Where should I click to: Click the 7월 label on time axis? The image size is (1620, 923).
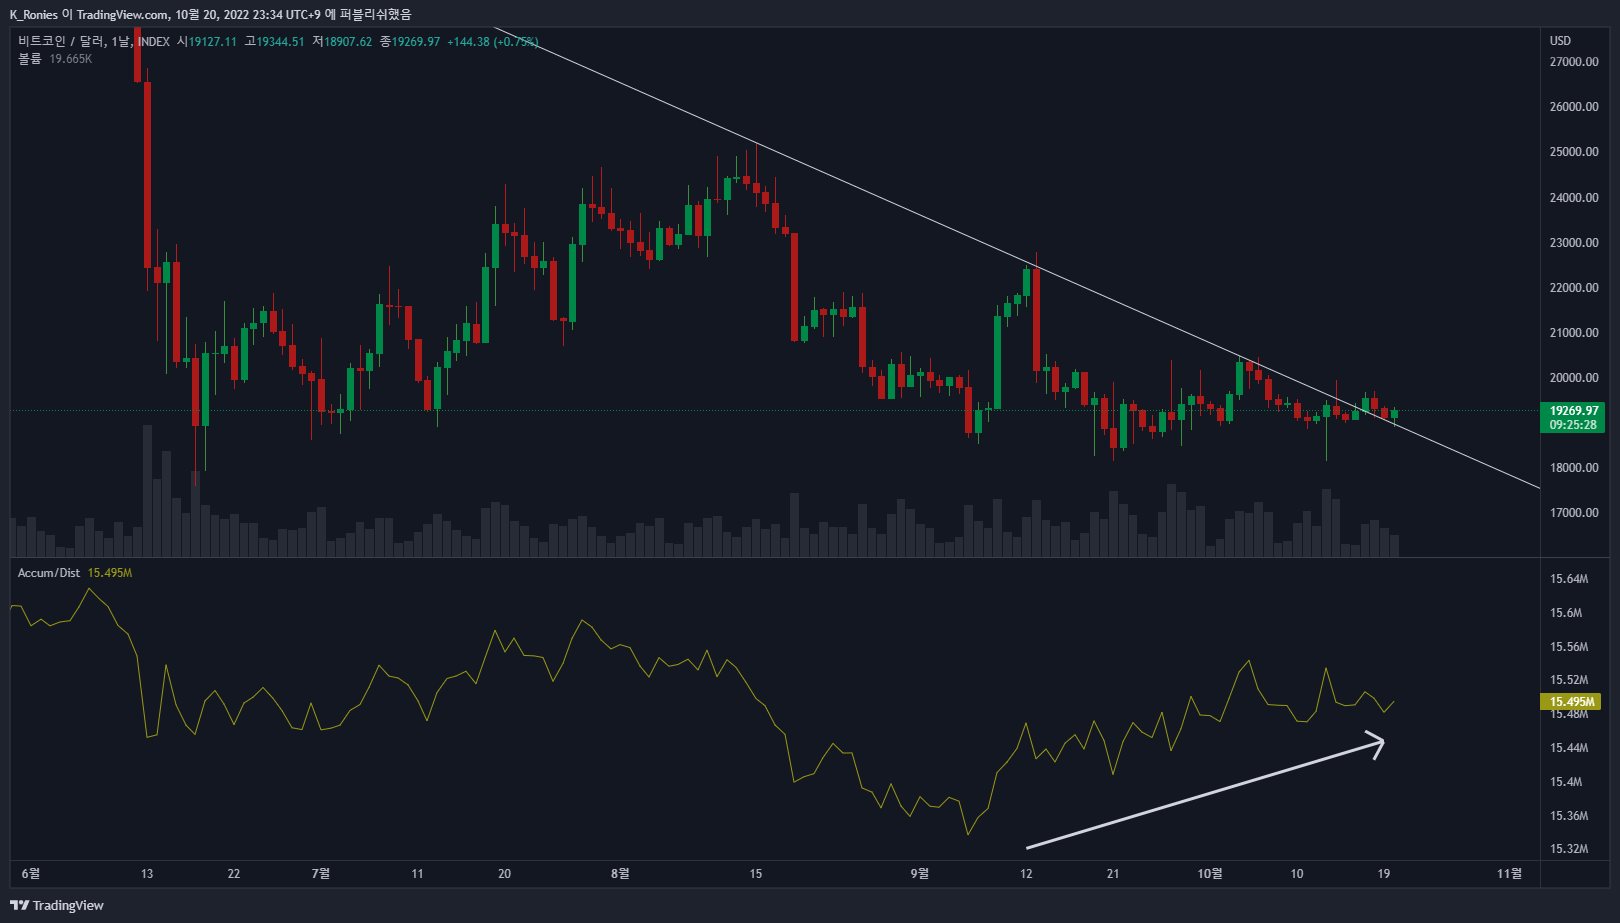(x=321, y=874)
